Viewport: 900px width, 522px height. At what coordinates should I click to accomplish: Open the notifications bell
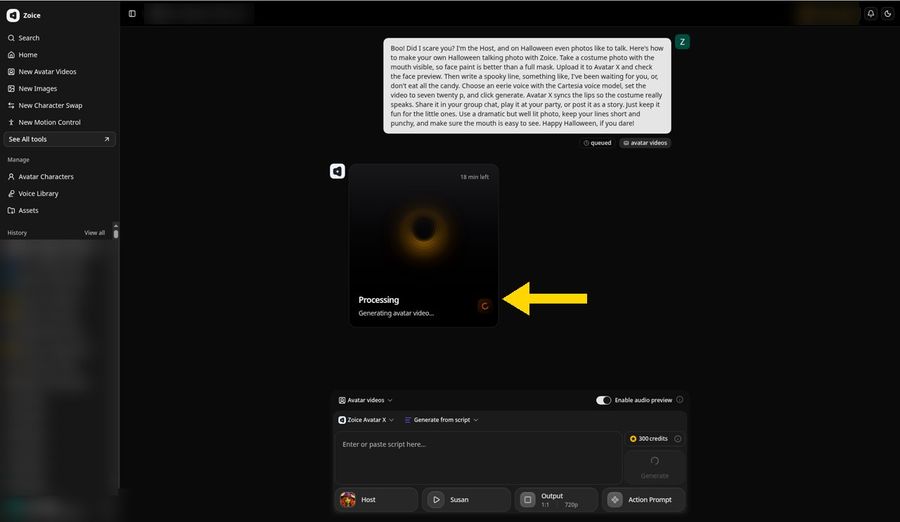coord(871,14)
